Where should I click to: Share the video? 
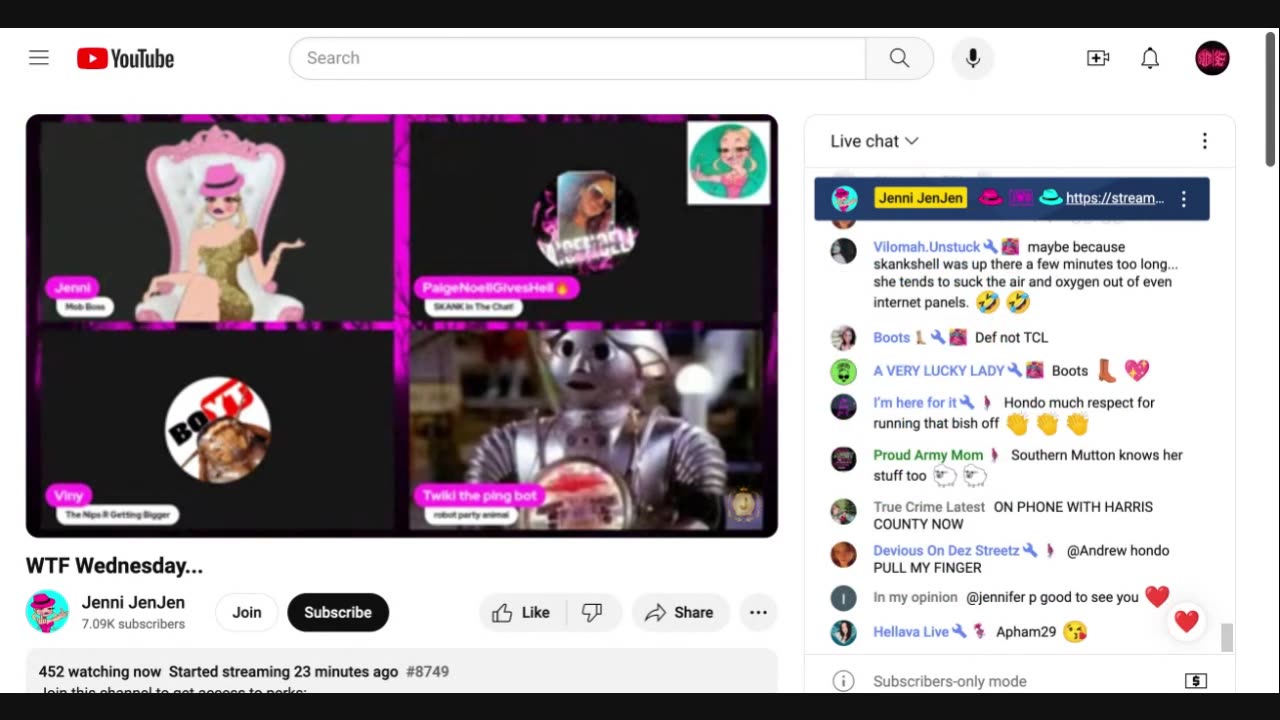tap(679, 612)
